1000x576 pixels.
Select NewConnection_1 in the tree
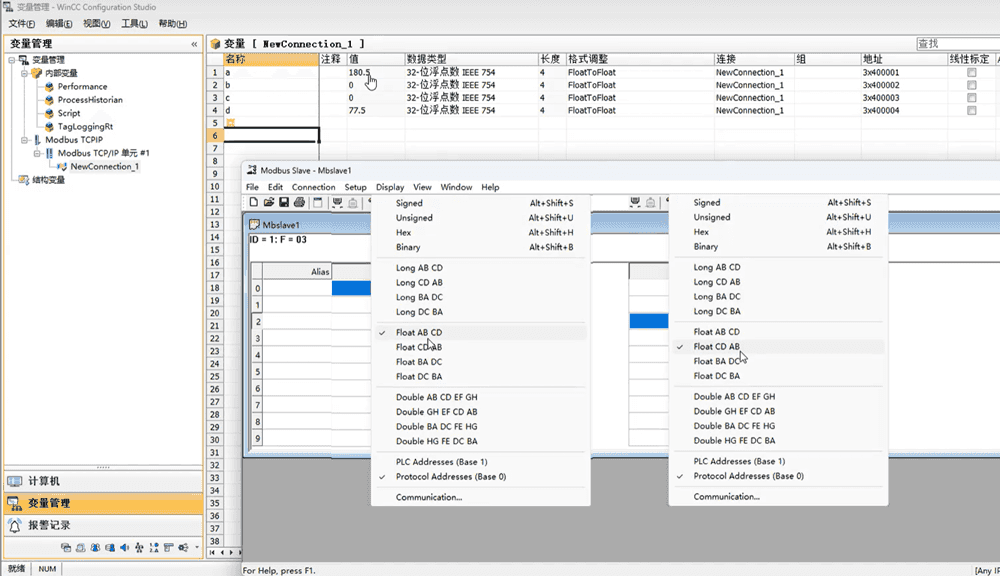point(104,167)
